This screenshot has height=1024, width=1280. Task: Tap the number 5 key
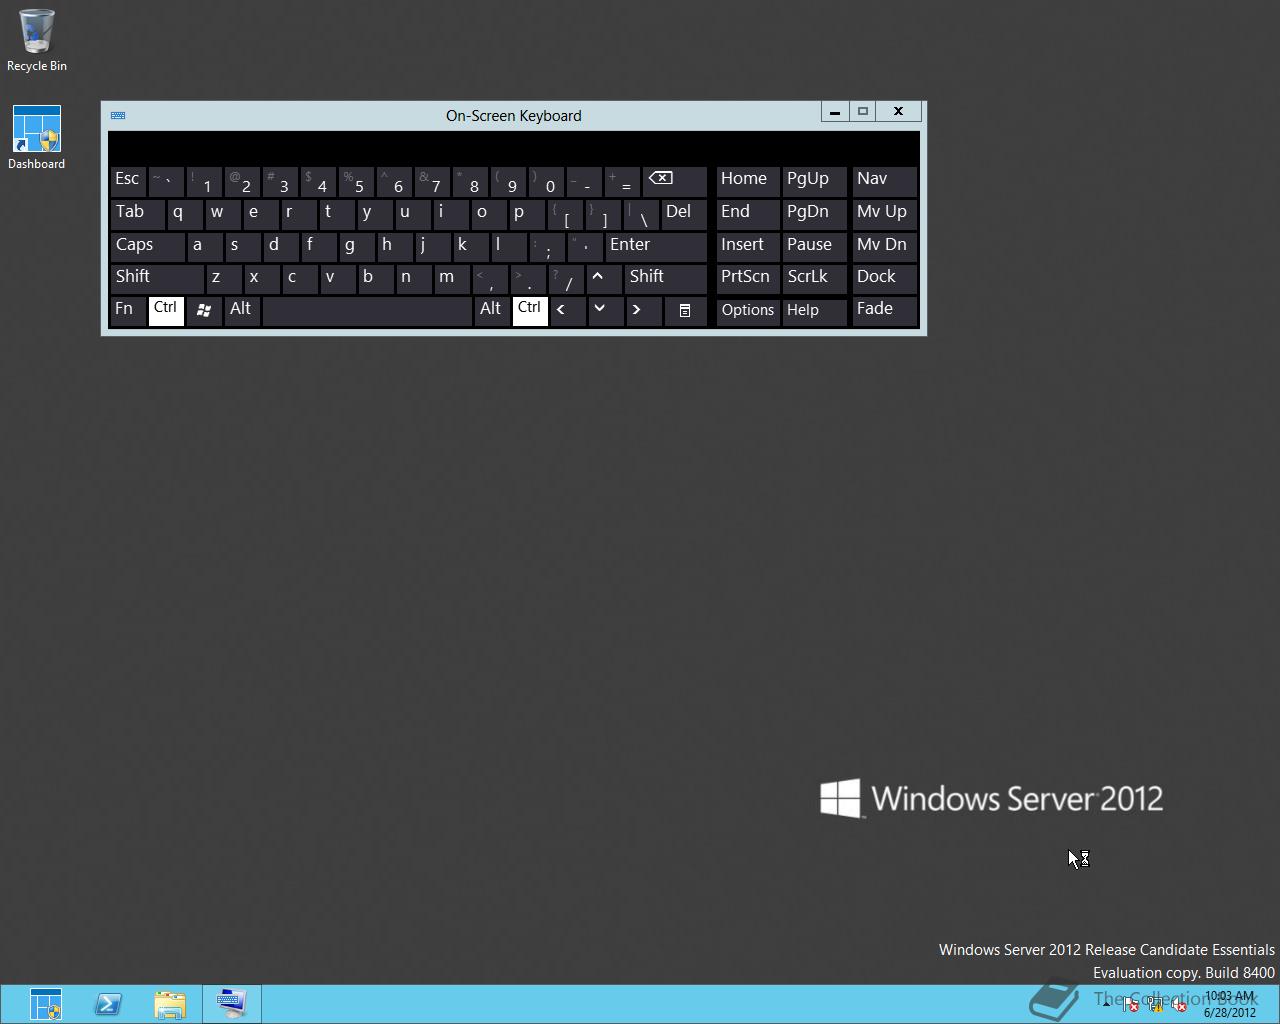(356, 181)
